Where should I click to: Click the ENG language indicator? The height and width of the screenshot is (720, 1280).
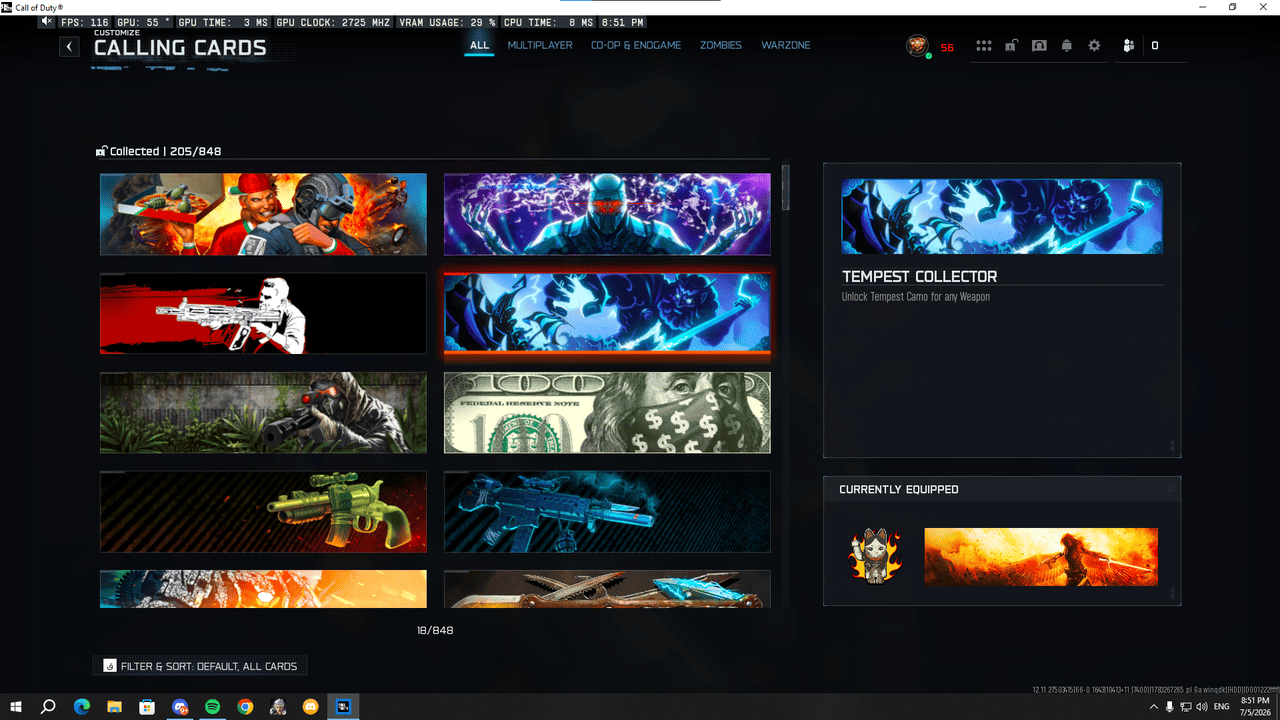tap(1222, 707)
